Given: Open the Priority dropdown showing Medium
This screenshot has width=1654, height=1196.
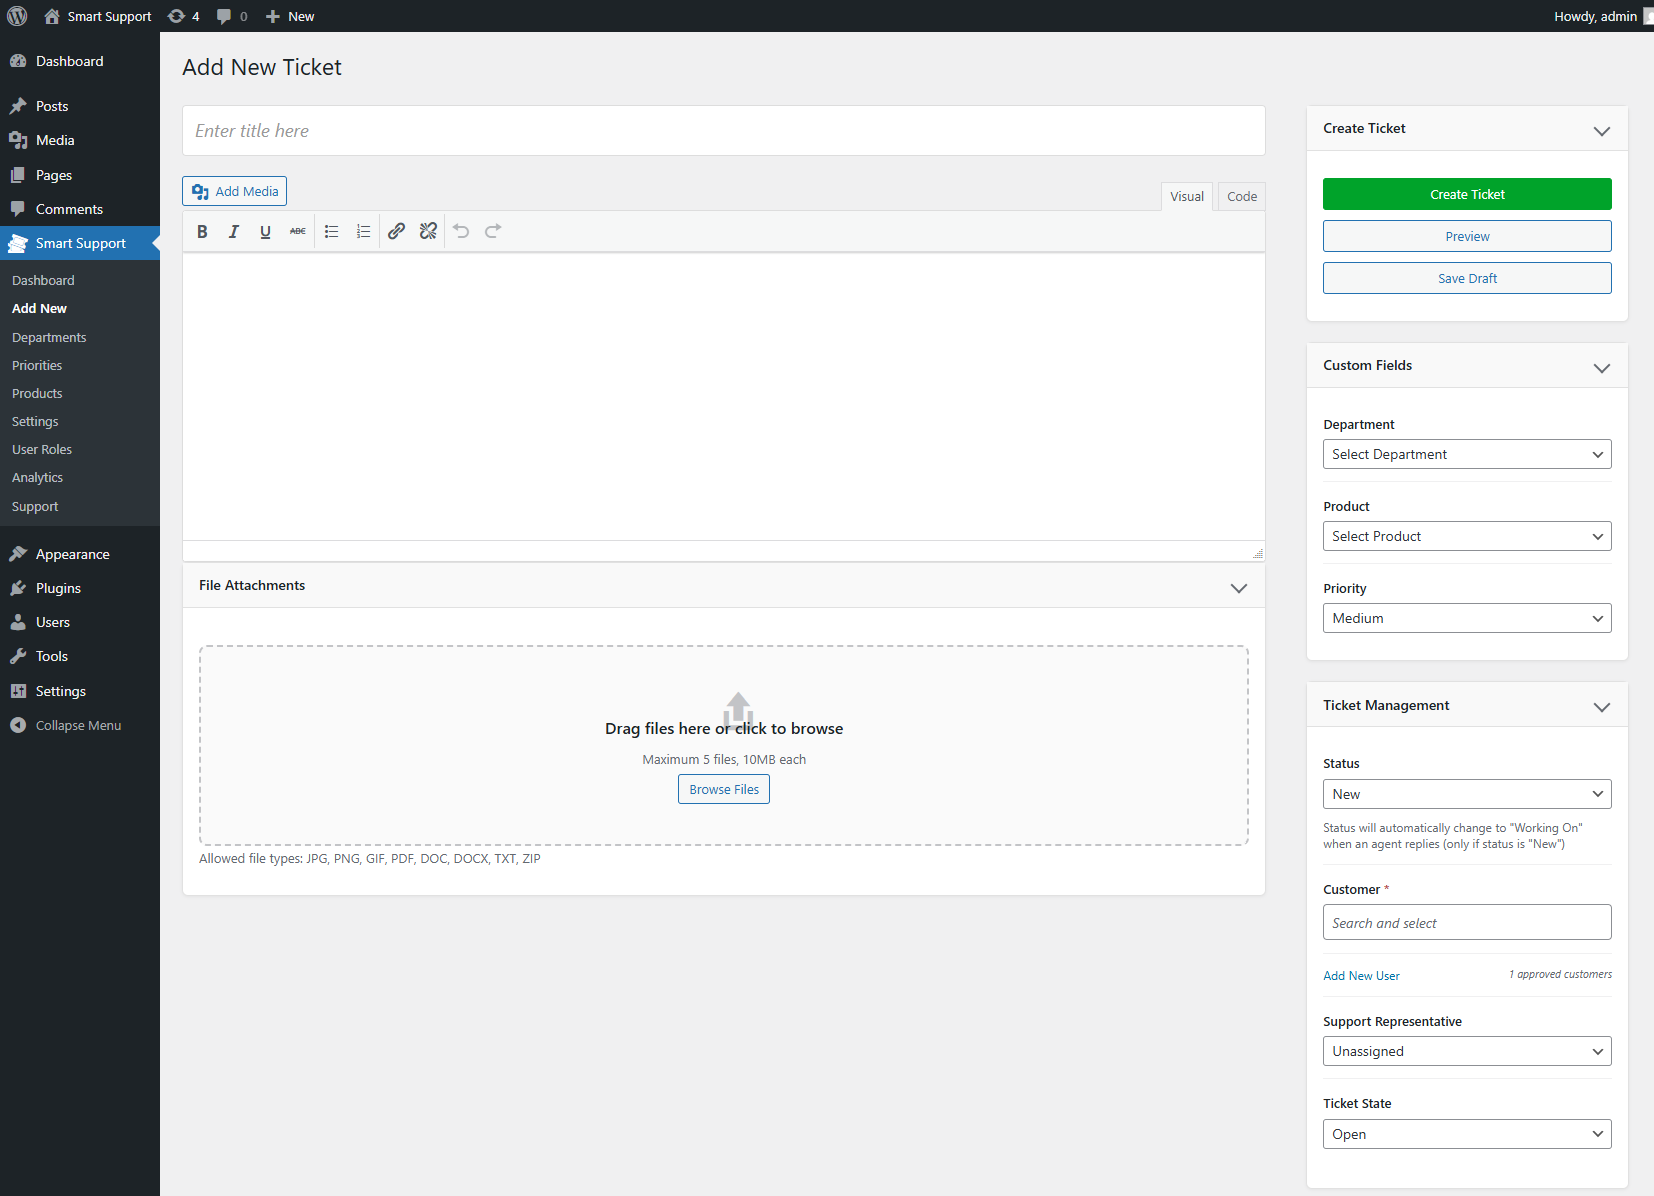Looking at the screenshot, I should tap(1466, 618).
